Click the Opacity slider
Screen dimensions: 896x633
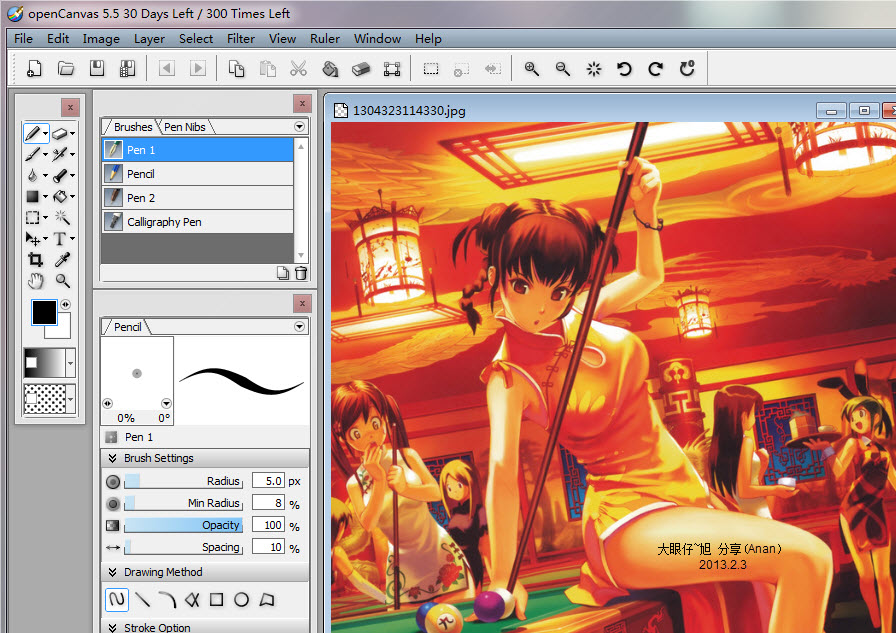click(183, 525)
